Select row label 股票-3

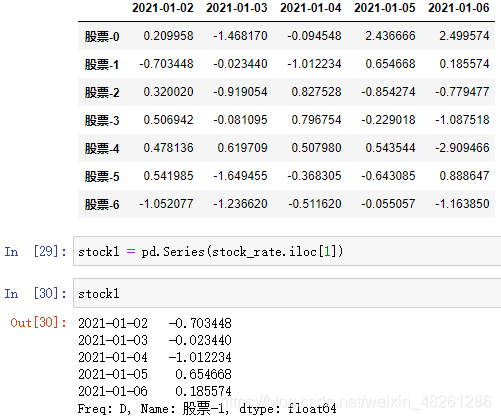tap(102, 120)
